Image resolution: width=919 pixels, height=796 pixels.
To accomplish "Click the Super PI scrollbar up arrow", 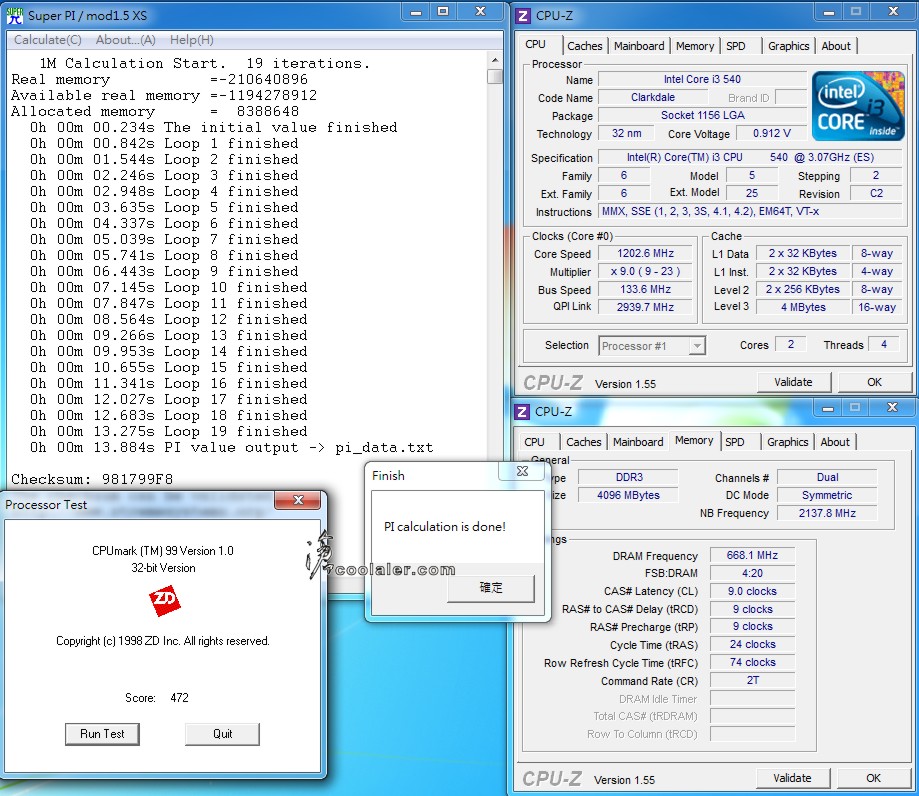I will (495, 60).
